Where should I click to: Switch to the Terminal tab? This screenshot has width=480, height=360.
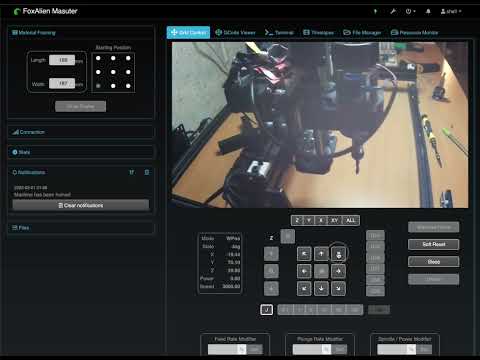pos(279,32)
